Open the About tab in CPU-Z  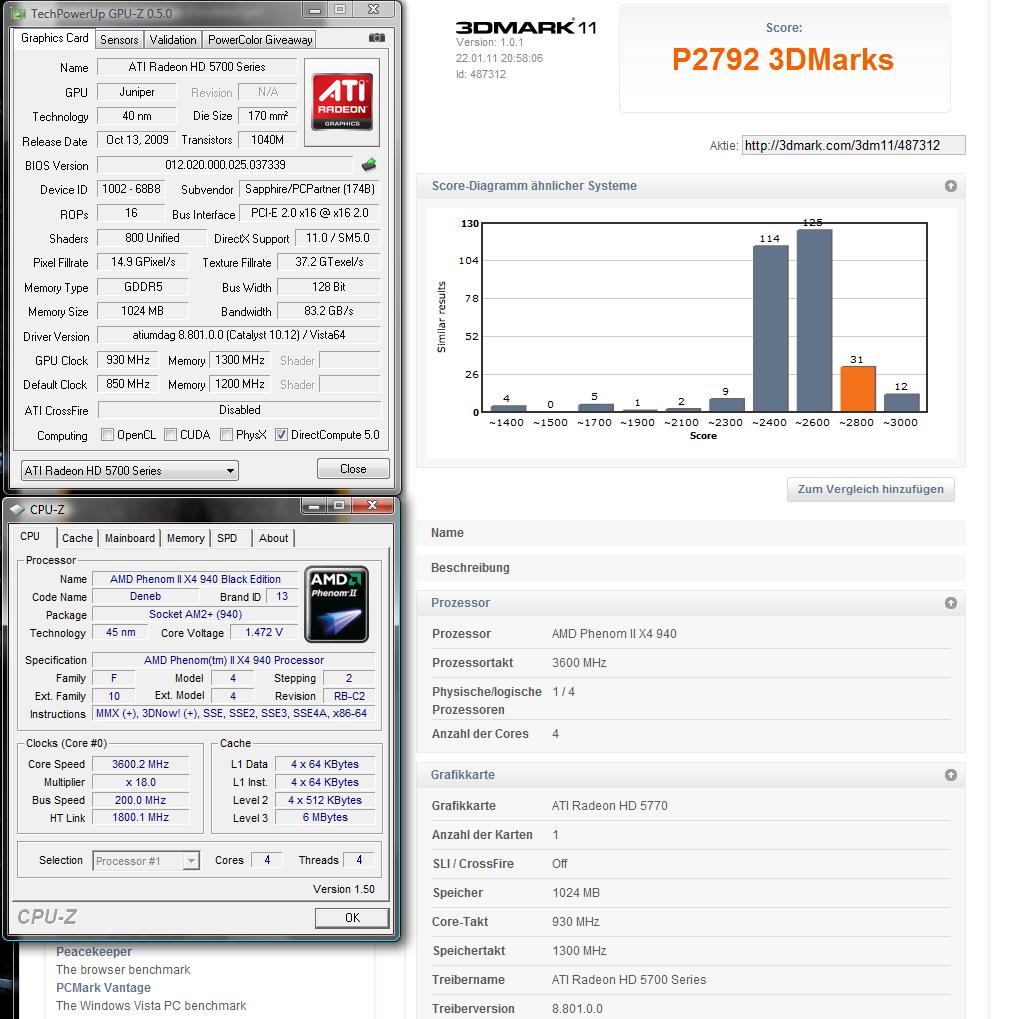pyautogui.click(x=274, y=538)
